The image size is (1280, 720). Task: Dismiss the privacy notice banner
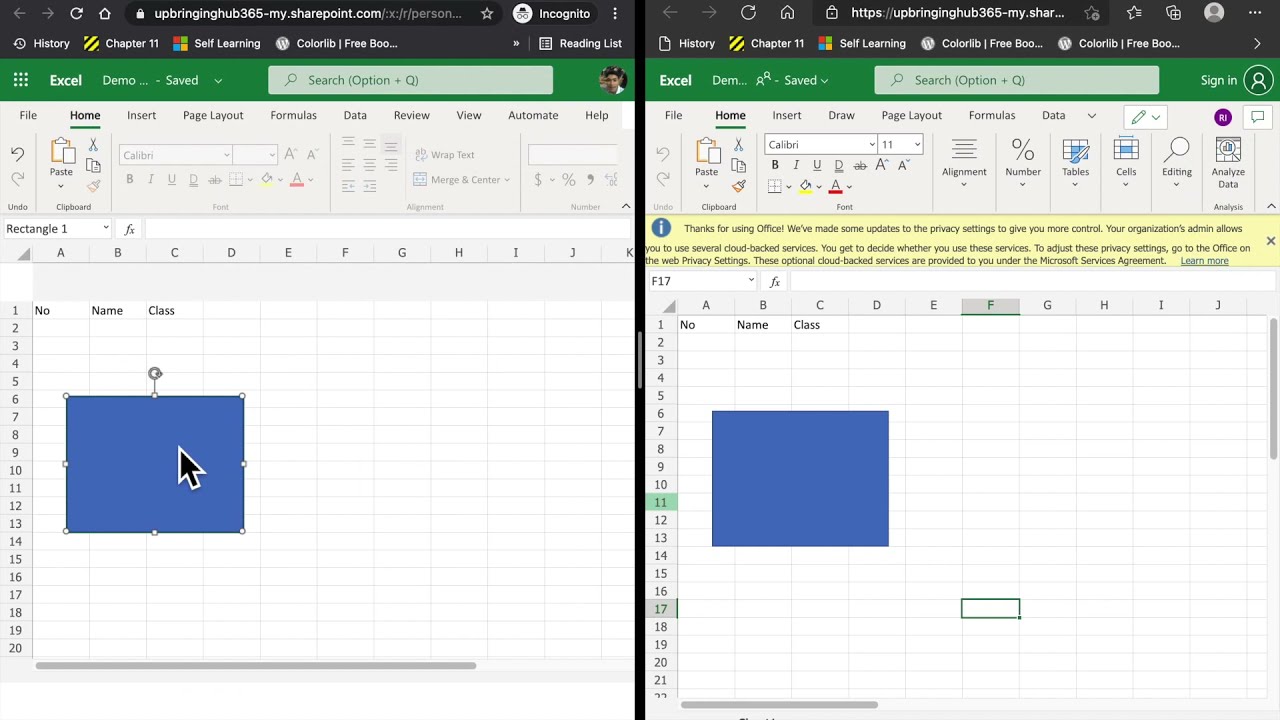click(1270, 241)
